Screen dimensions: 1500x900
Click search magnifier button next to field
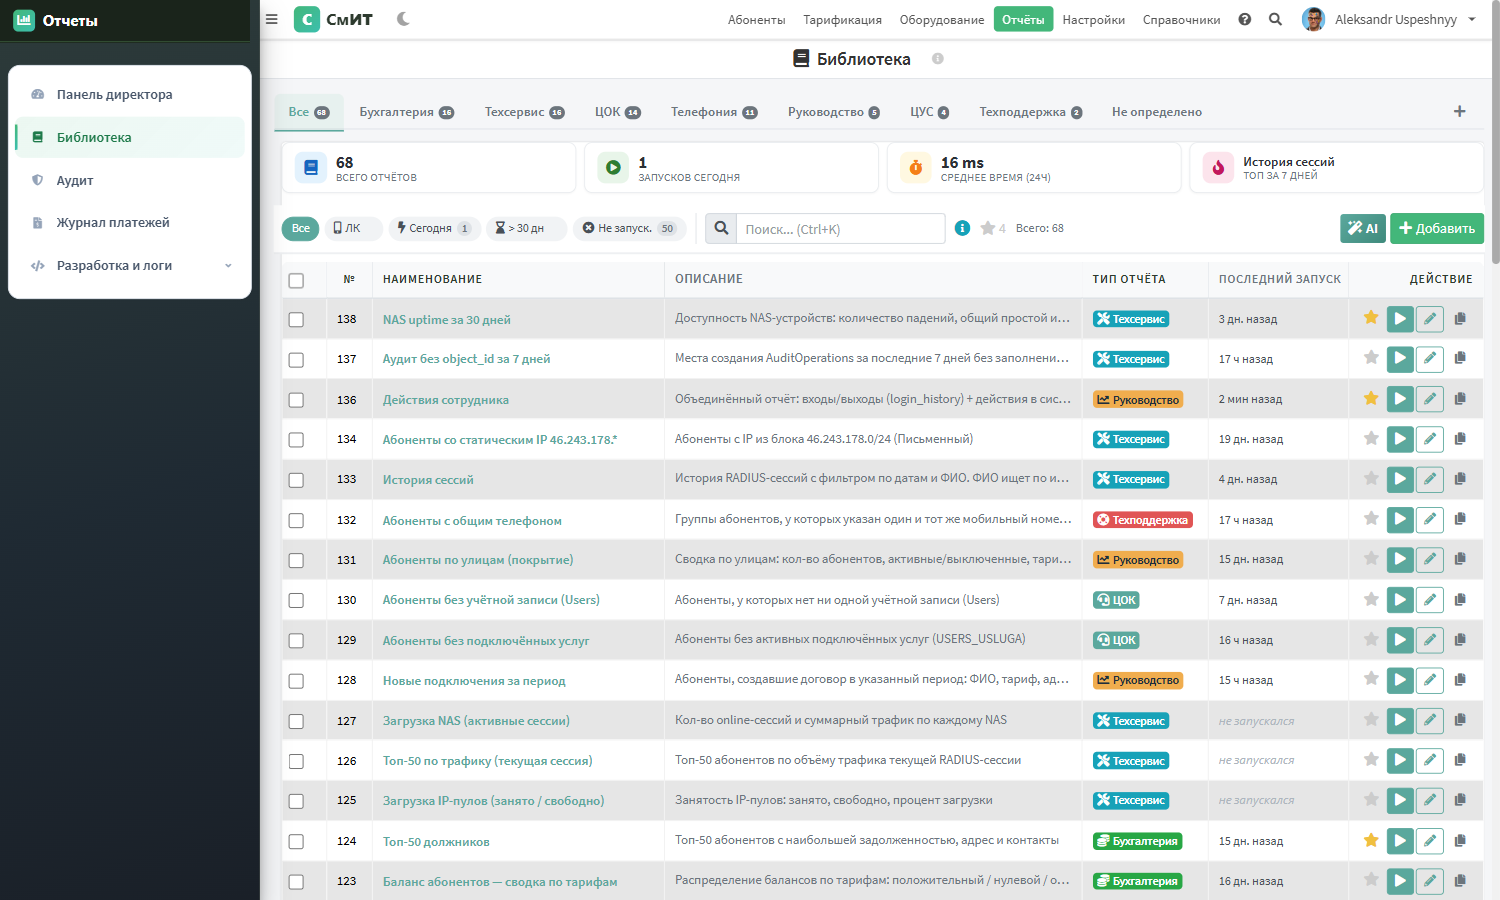coord(721,228)
